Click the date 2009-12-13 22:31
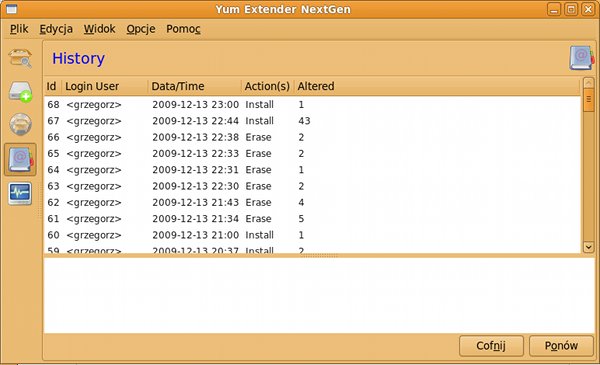 pyautogui.click(x=196, y=170)
